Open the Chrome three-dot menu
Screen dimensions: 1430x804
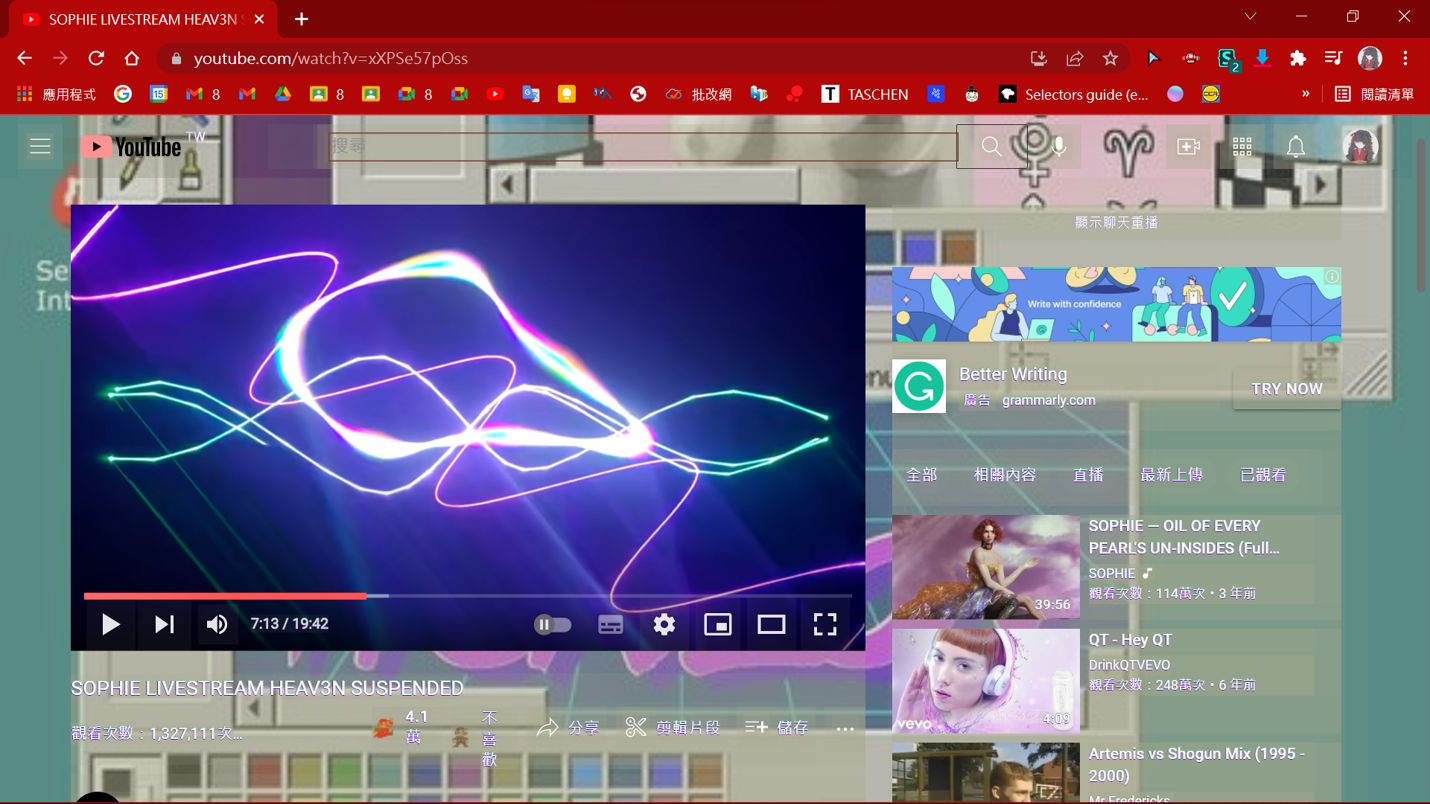(x=1405, y=58)
